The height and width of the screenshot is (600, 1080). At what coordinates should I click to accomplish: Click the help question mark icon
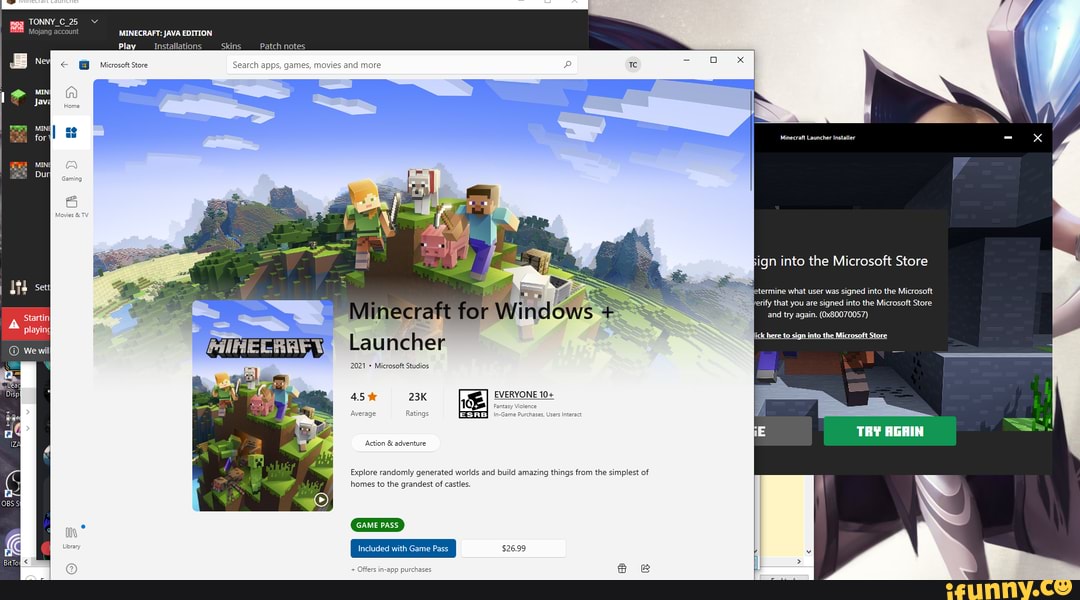click(x=71, y=568)
